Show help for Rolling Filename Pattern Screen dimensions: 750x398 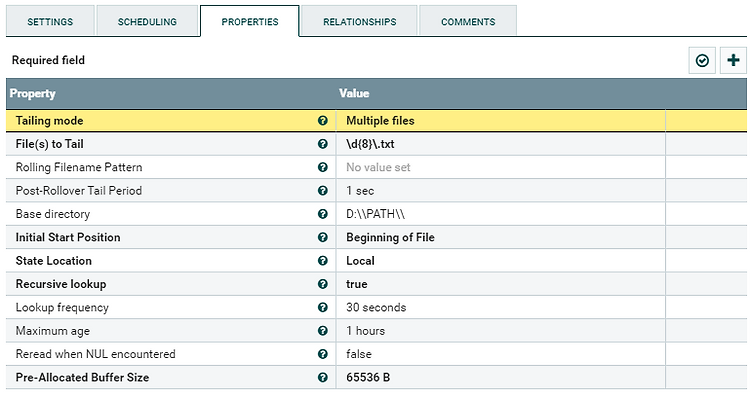click(323, 167)
